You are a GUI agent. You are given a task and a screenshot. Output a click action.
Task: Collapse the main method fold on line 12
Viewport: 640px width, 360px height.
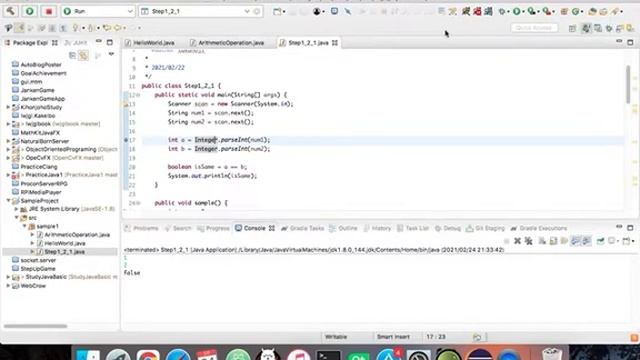pyautogui.click(x=139, y=95)
